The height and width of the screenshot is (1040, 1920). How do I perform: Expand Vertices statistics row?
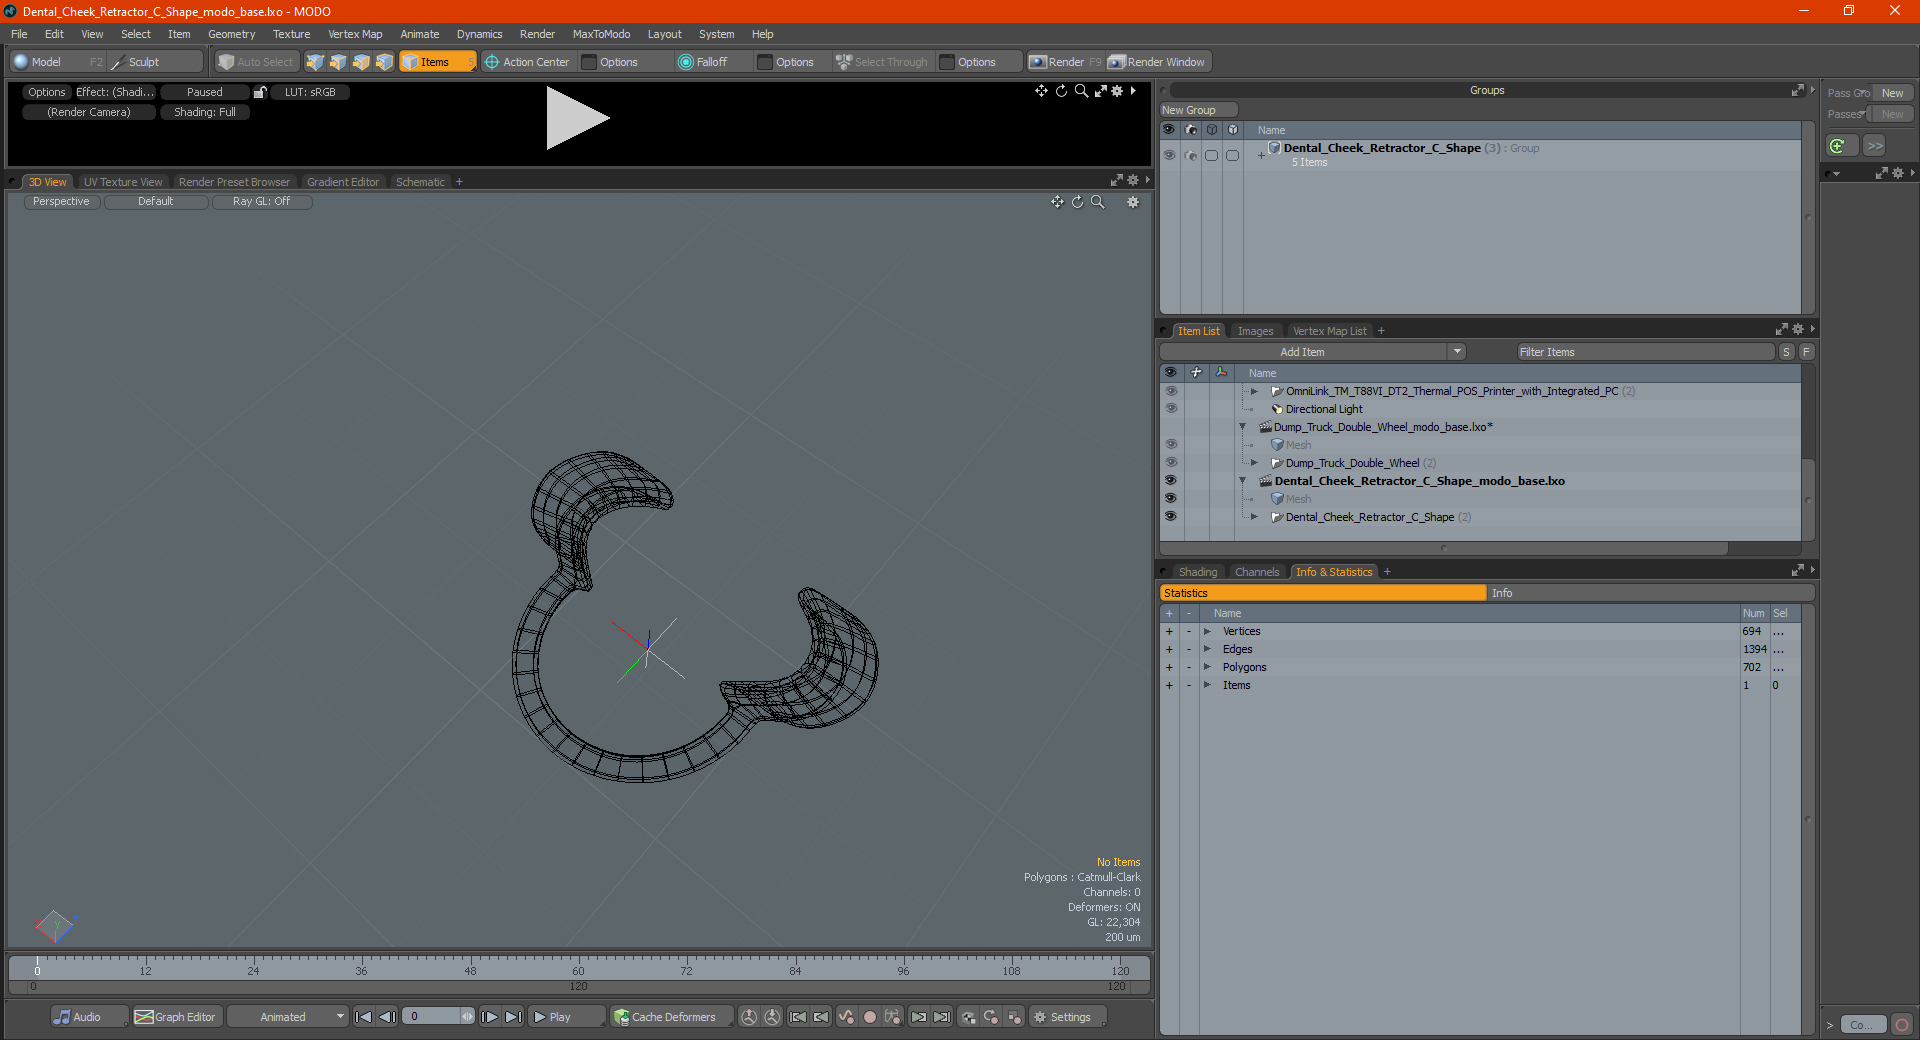[1207, 631]
